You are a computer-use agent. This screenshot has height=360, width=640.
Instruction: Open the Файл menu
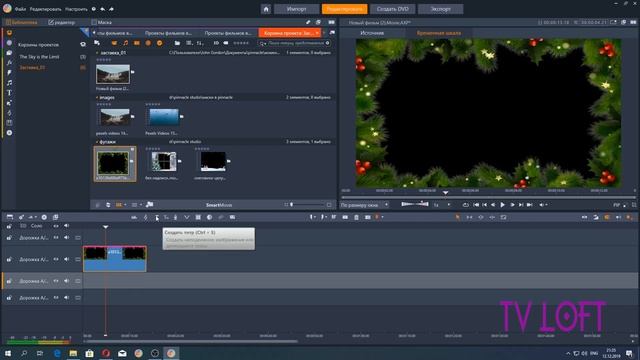click(20, 9)
